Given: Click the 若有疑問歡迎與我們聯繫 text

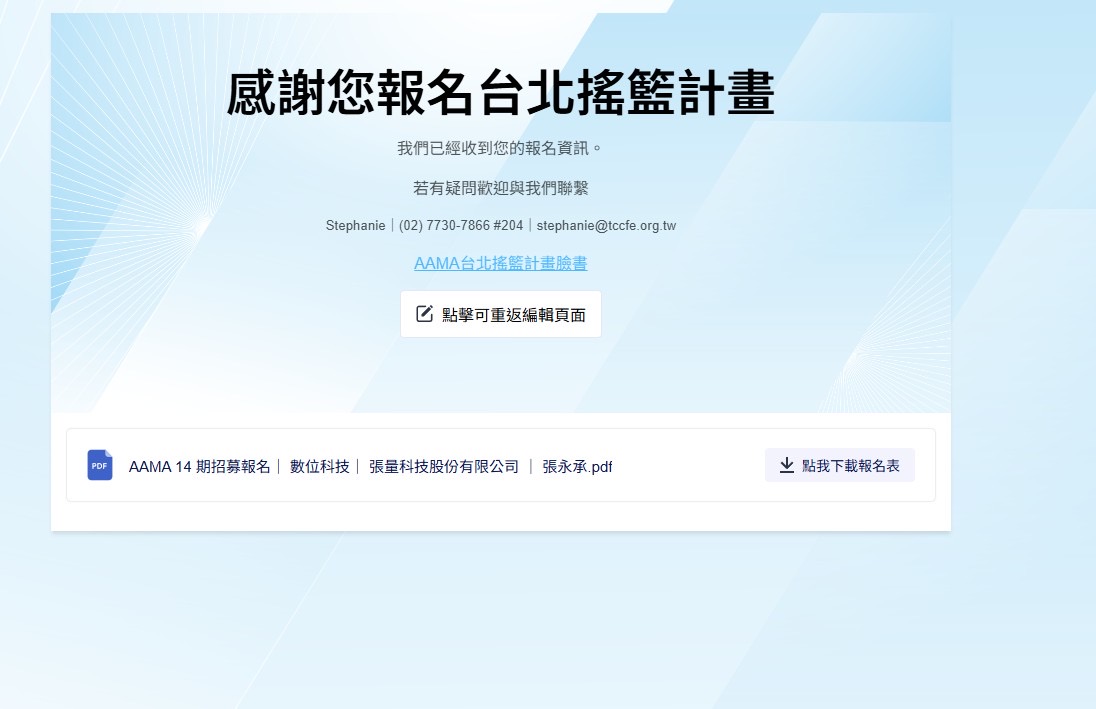Looking at the screenshot, I should pos(500,188).
